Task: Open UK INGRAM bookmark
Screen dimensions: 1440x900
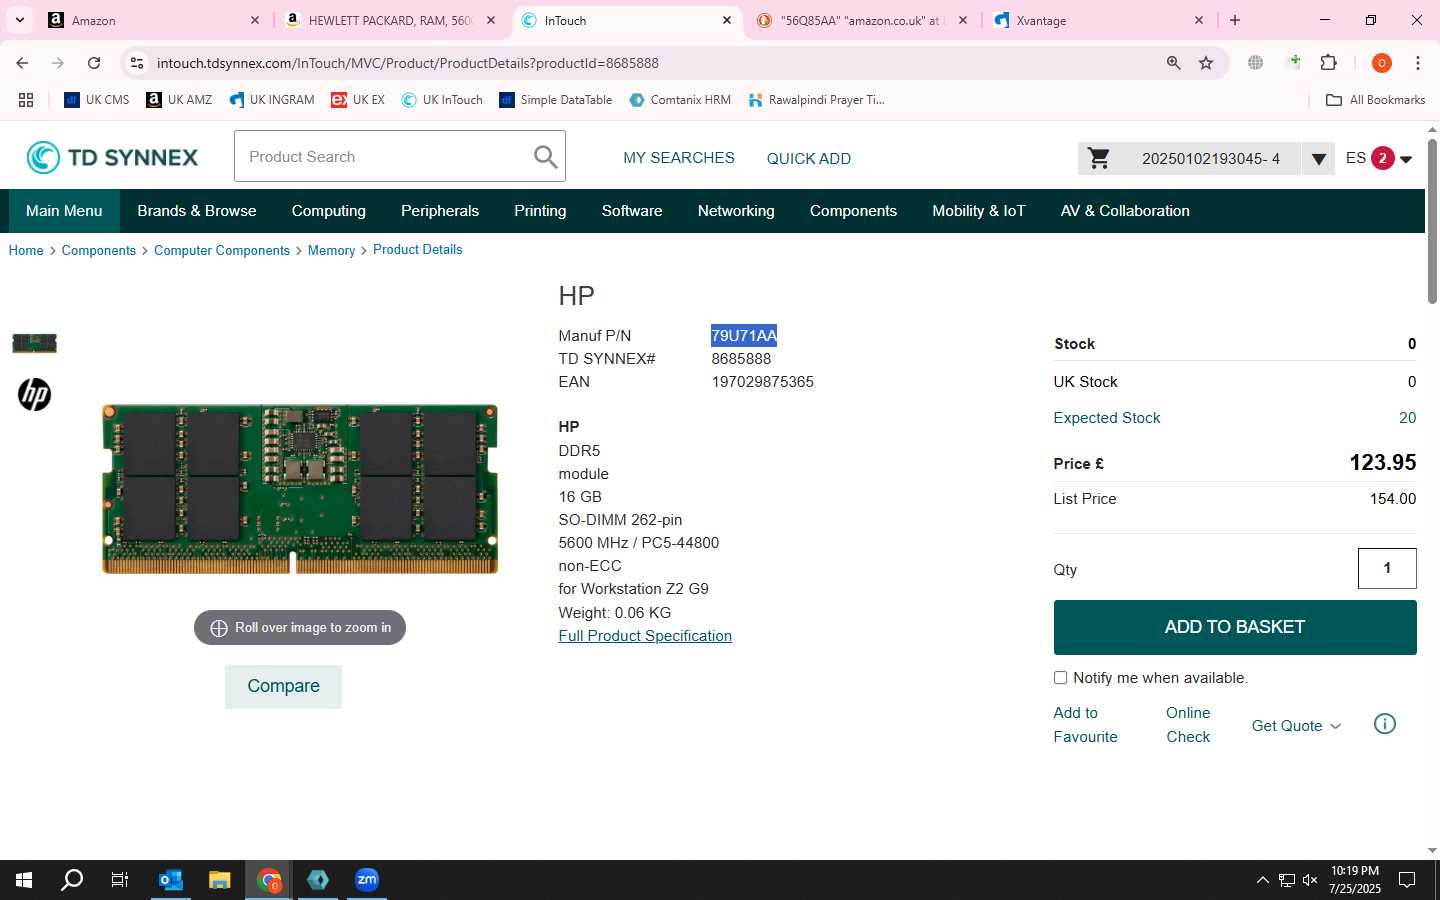Action: 272,100
